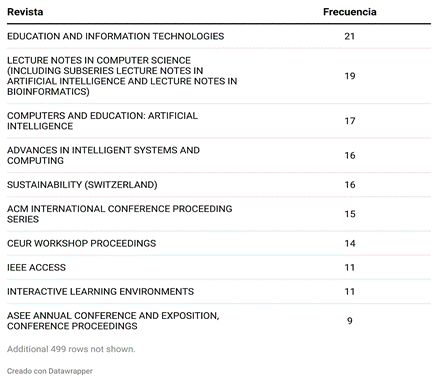Click the Interactive Learning Environments entry

[100, 292]
